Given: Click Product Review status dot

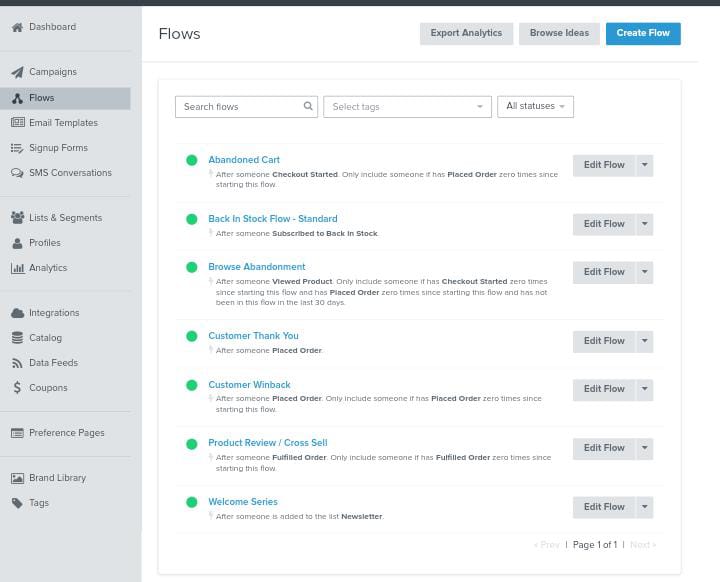Looking at the screenshot, I should 191,444.
